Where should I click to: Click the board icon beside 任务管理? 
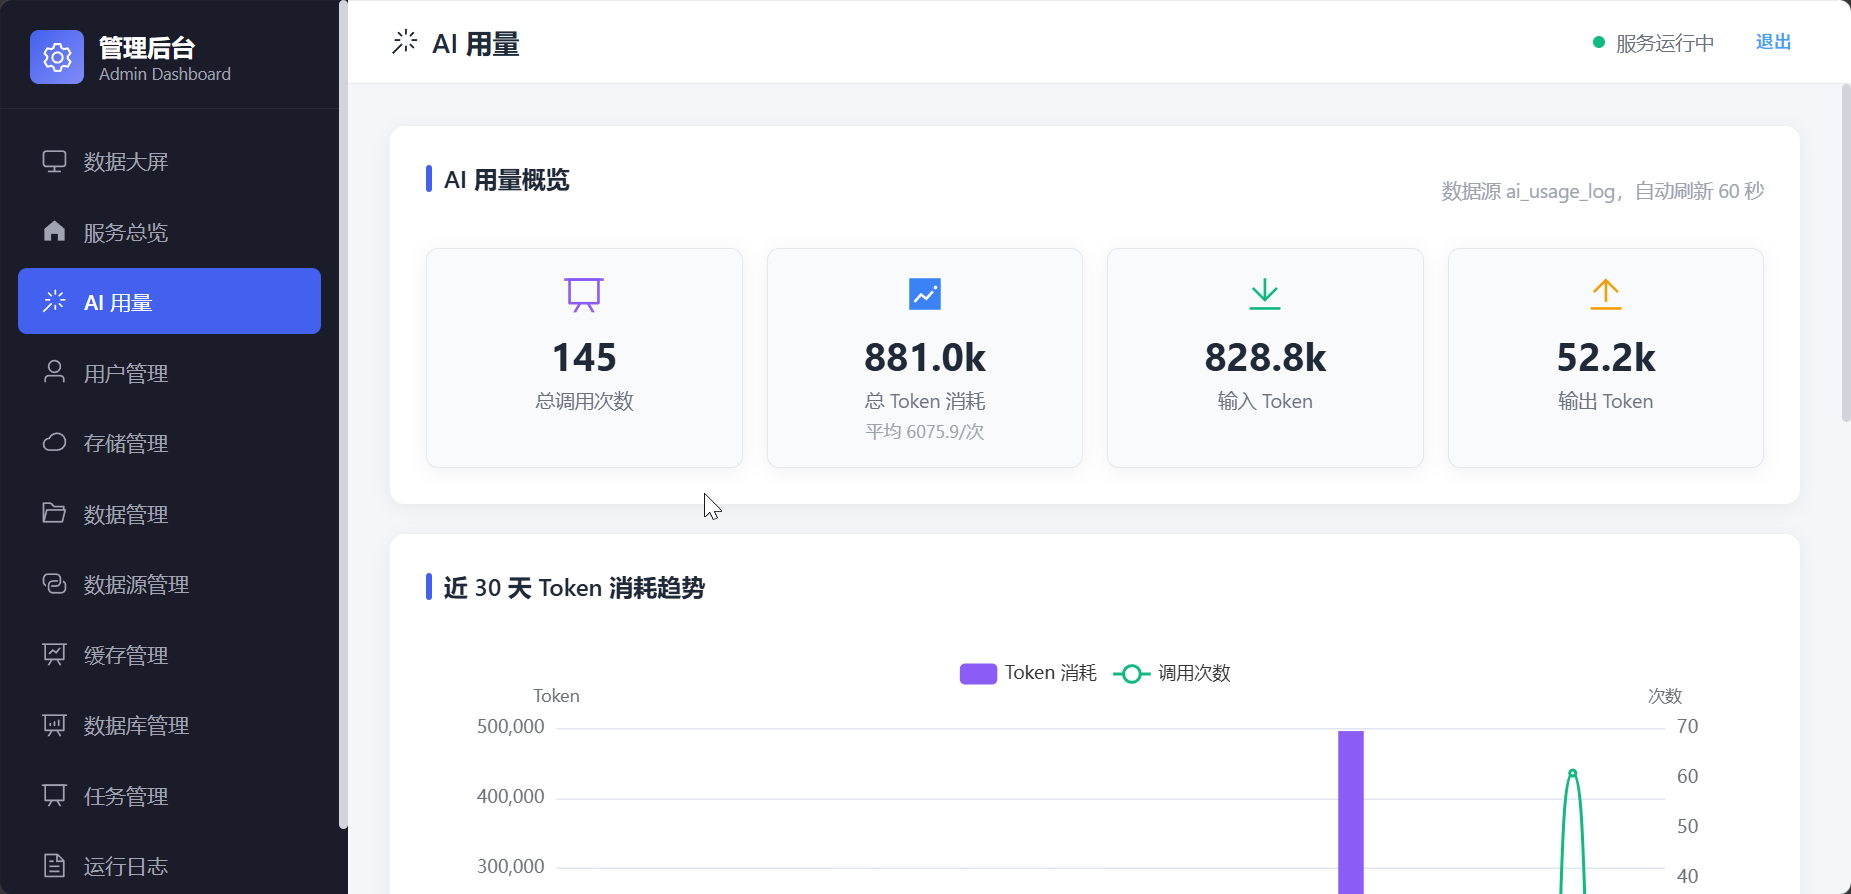pos(54,795)
